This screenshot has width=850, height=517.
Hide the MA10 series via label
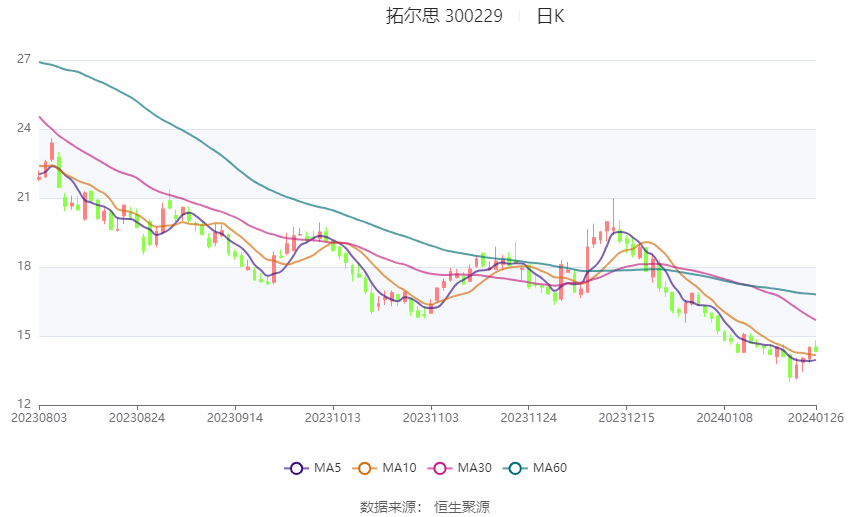coord(400,468)
